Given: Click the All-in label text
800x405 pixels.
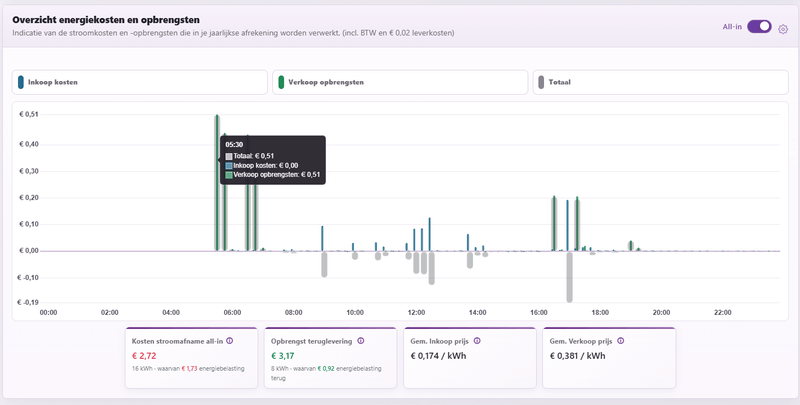Looking at the screenshot, I should 732,27.
